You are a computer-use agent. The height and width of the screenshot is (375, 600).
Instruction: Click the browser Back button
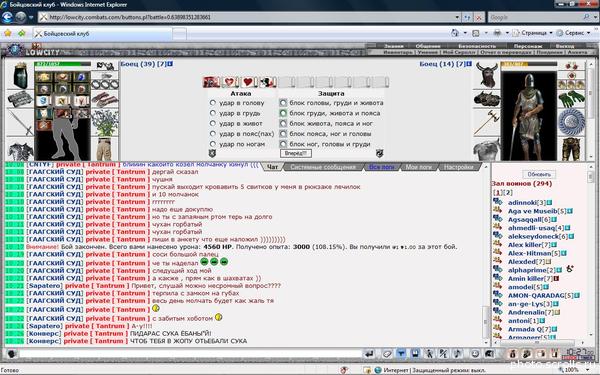point(7,17)
